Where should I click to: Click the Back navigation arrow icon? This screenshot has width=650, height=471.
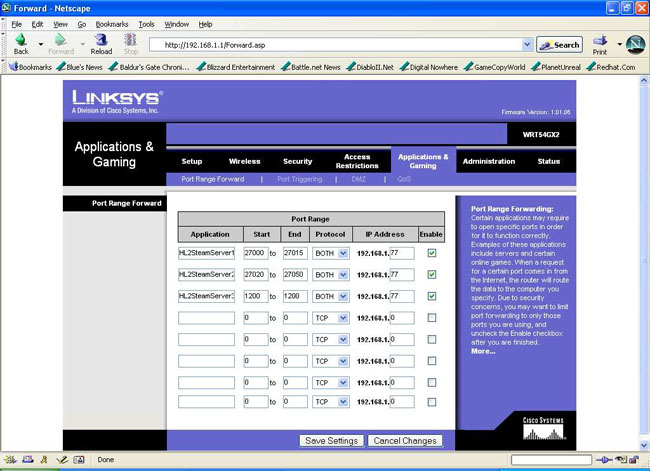point(21,41)
